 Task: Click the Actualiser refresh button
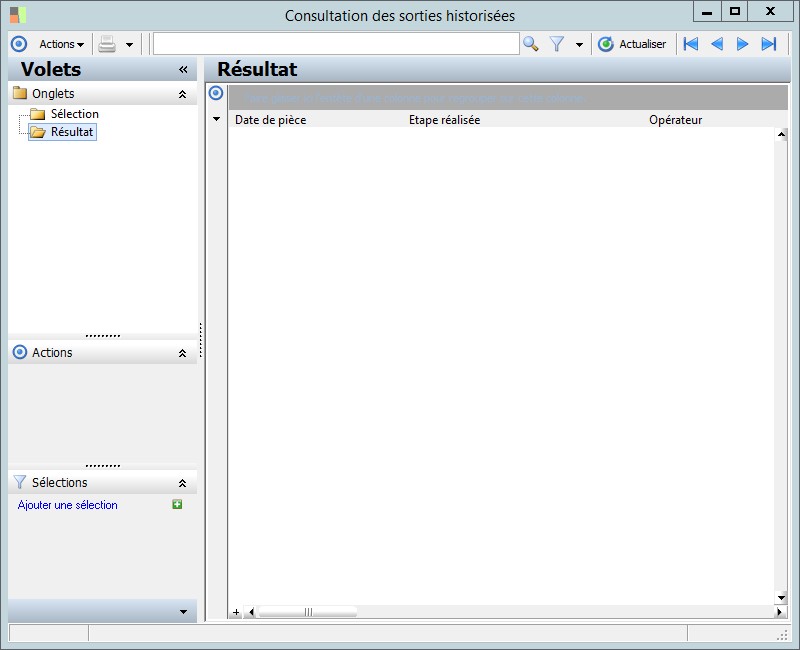632,44
